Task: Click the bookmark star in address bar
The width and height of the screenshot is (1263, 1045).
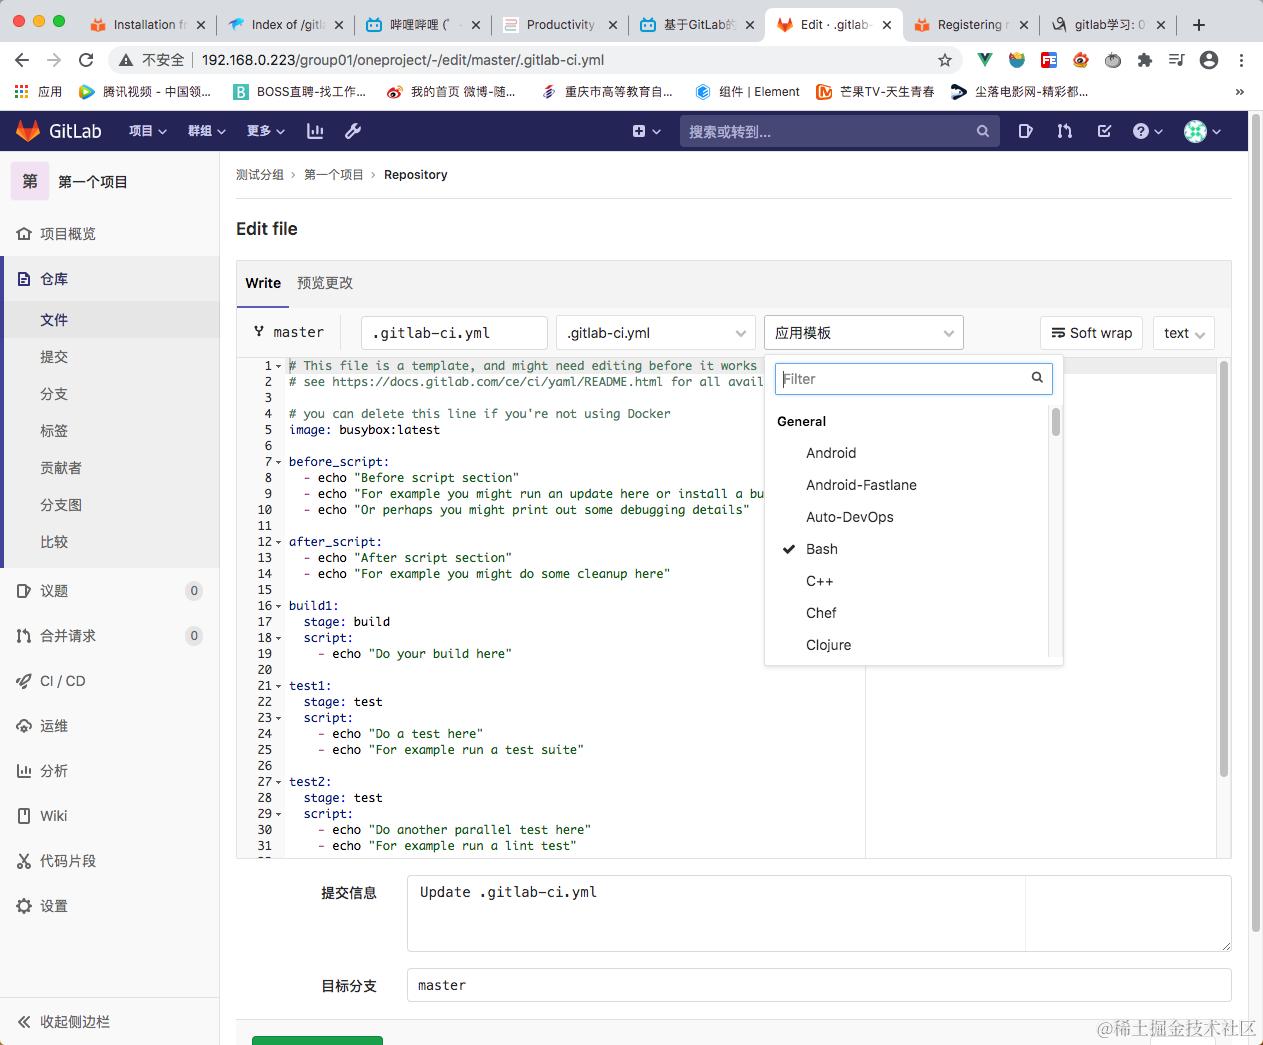Action: click(x=945, y=60)
